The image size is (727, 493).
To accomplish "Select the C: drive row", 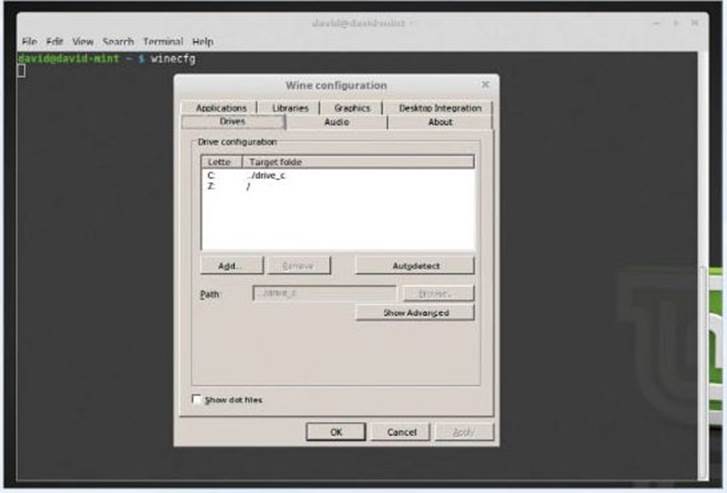I will [338, 175].
